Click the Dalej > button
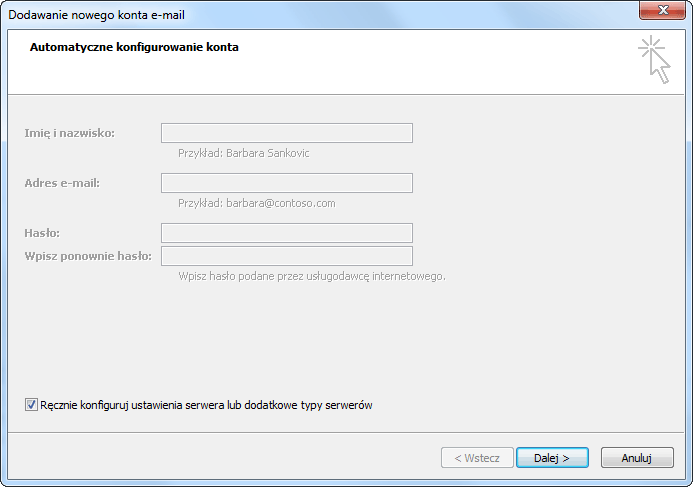 click(552, 458)
